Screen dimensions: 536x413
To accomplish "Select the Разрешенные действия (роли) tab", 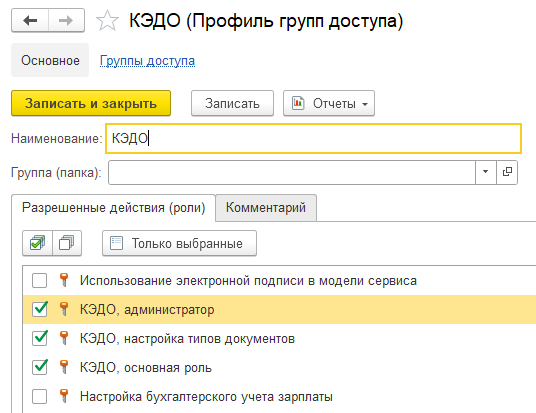I will coord(113,208).
